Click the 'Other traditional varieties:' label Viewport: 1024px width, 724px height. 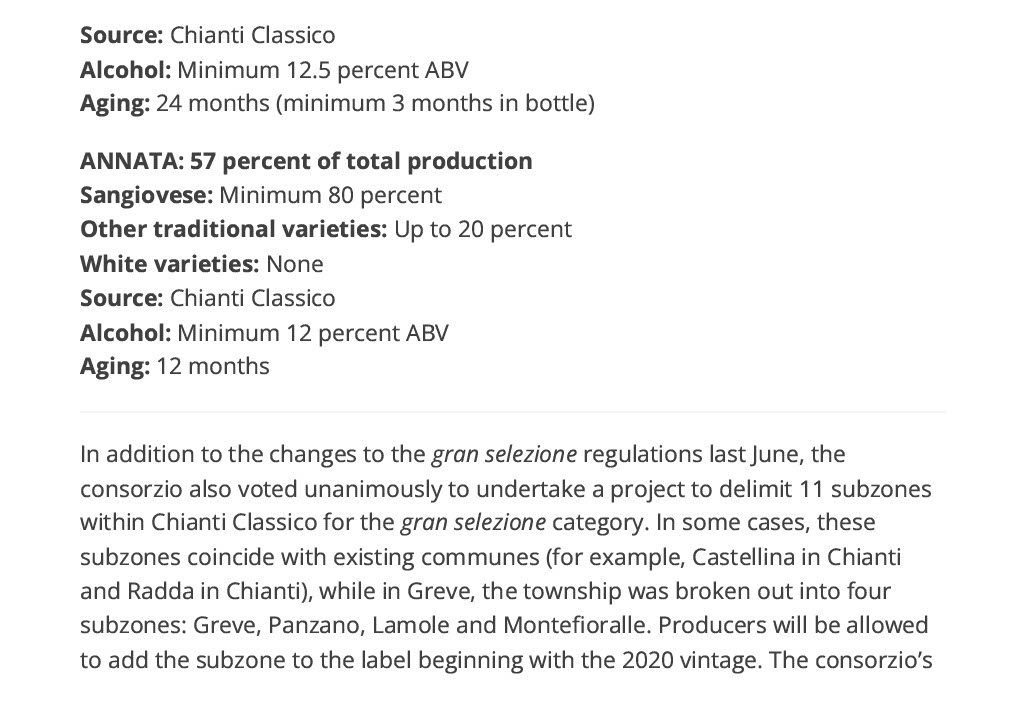click(233, 229)
